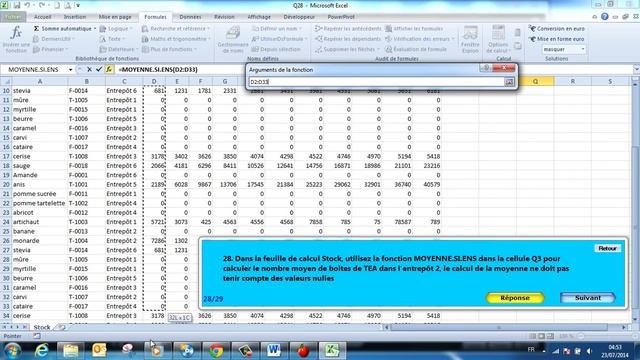Image resolution: width=640 pixels, height=360 pixels.
Task: Click the Select All corner of the sheet
Action: (x=6, y=82)
